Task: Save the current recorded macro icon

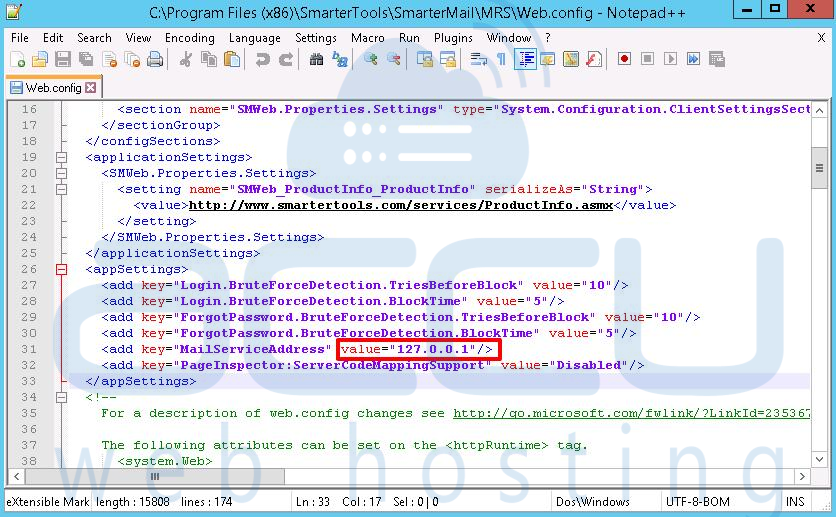Action: coord(717,59)
